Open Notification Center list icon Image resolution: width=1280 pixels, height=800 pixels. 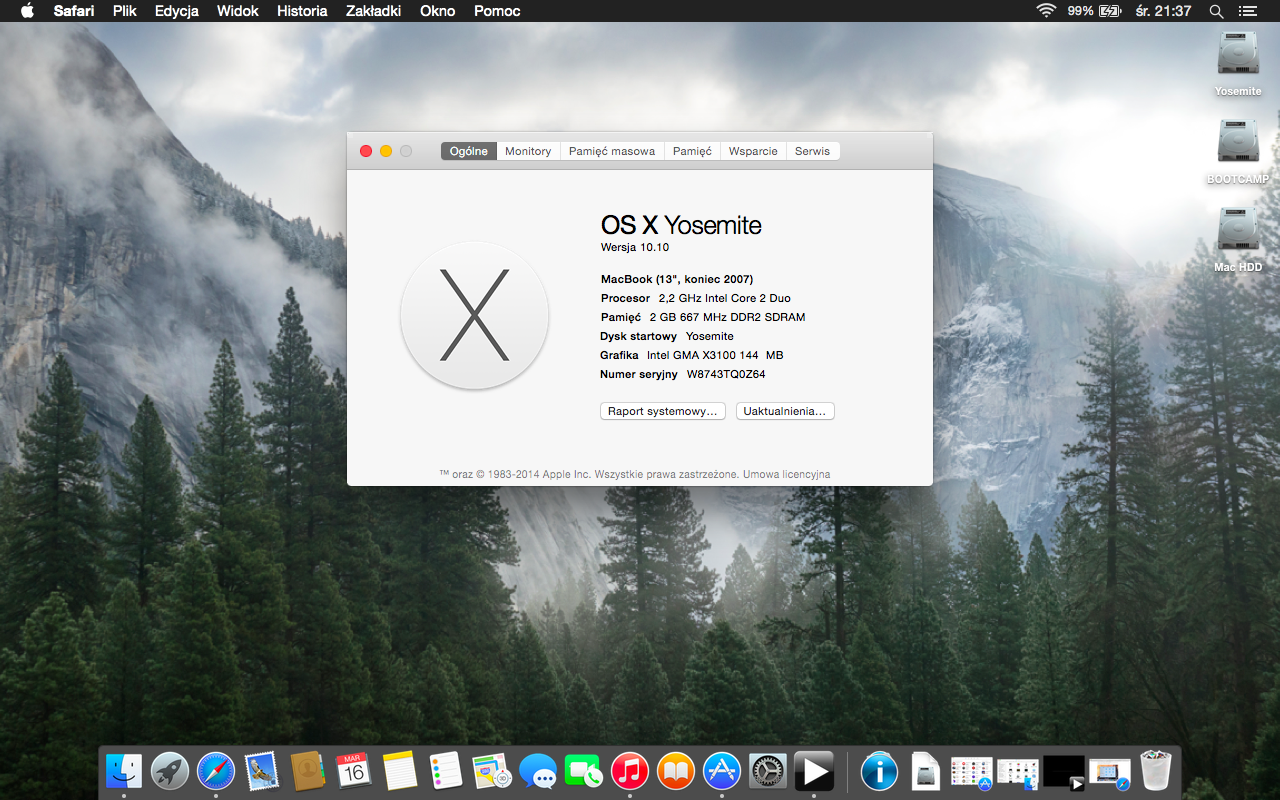1247,11
